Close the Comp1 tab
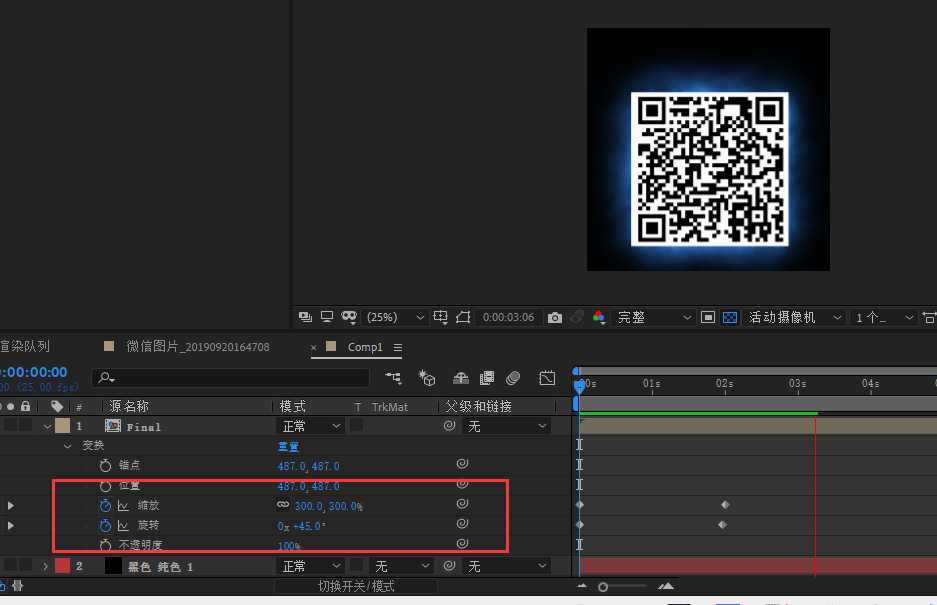Image resolution: width=937 pixels, height=605 pixels. [x=313, y=347]
